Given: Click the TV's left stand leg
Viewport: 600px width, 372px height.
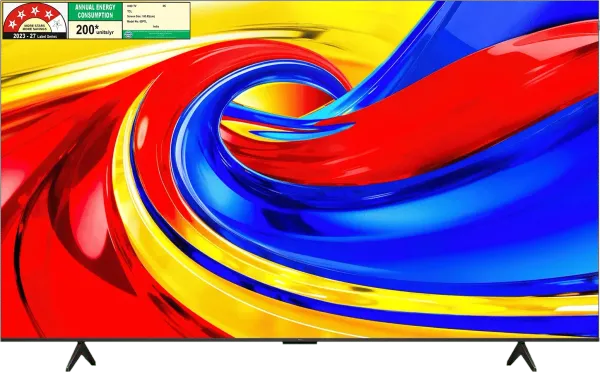Looking at the screenshot, I should (80, 356).
